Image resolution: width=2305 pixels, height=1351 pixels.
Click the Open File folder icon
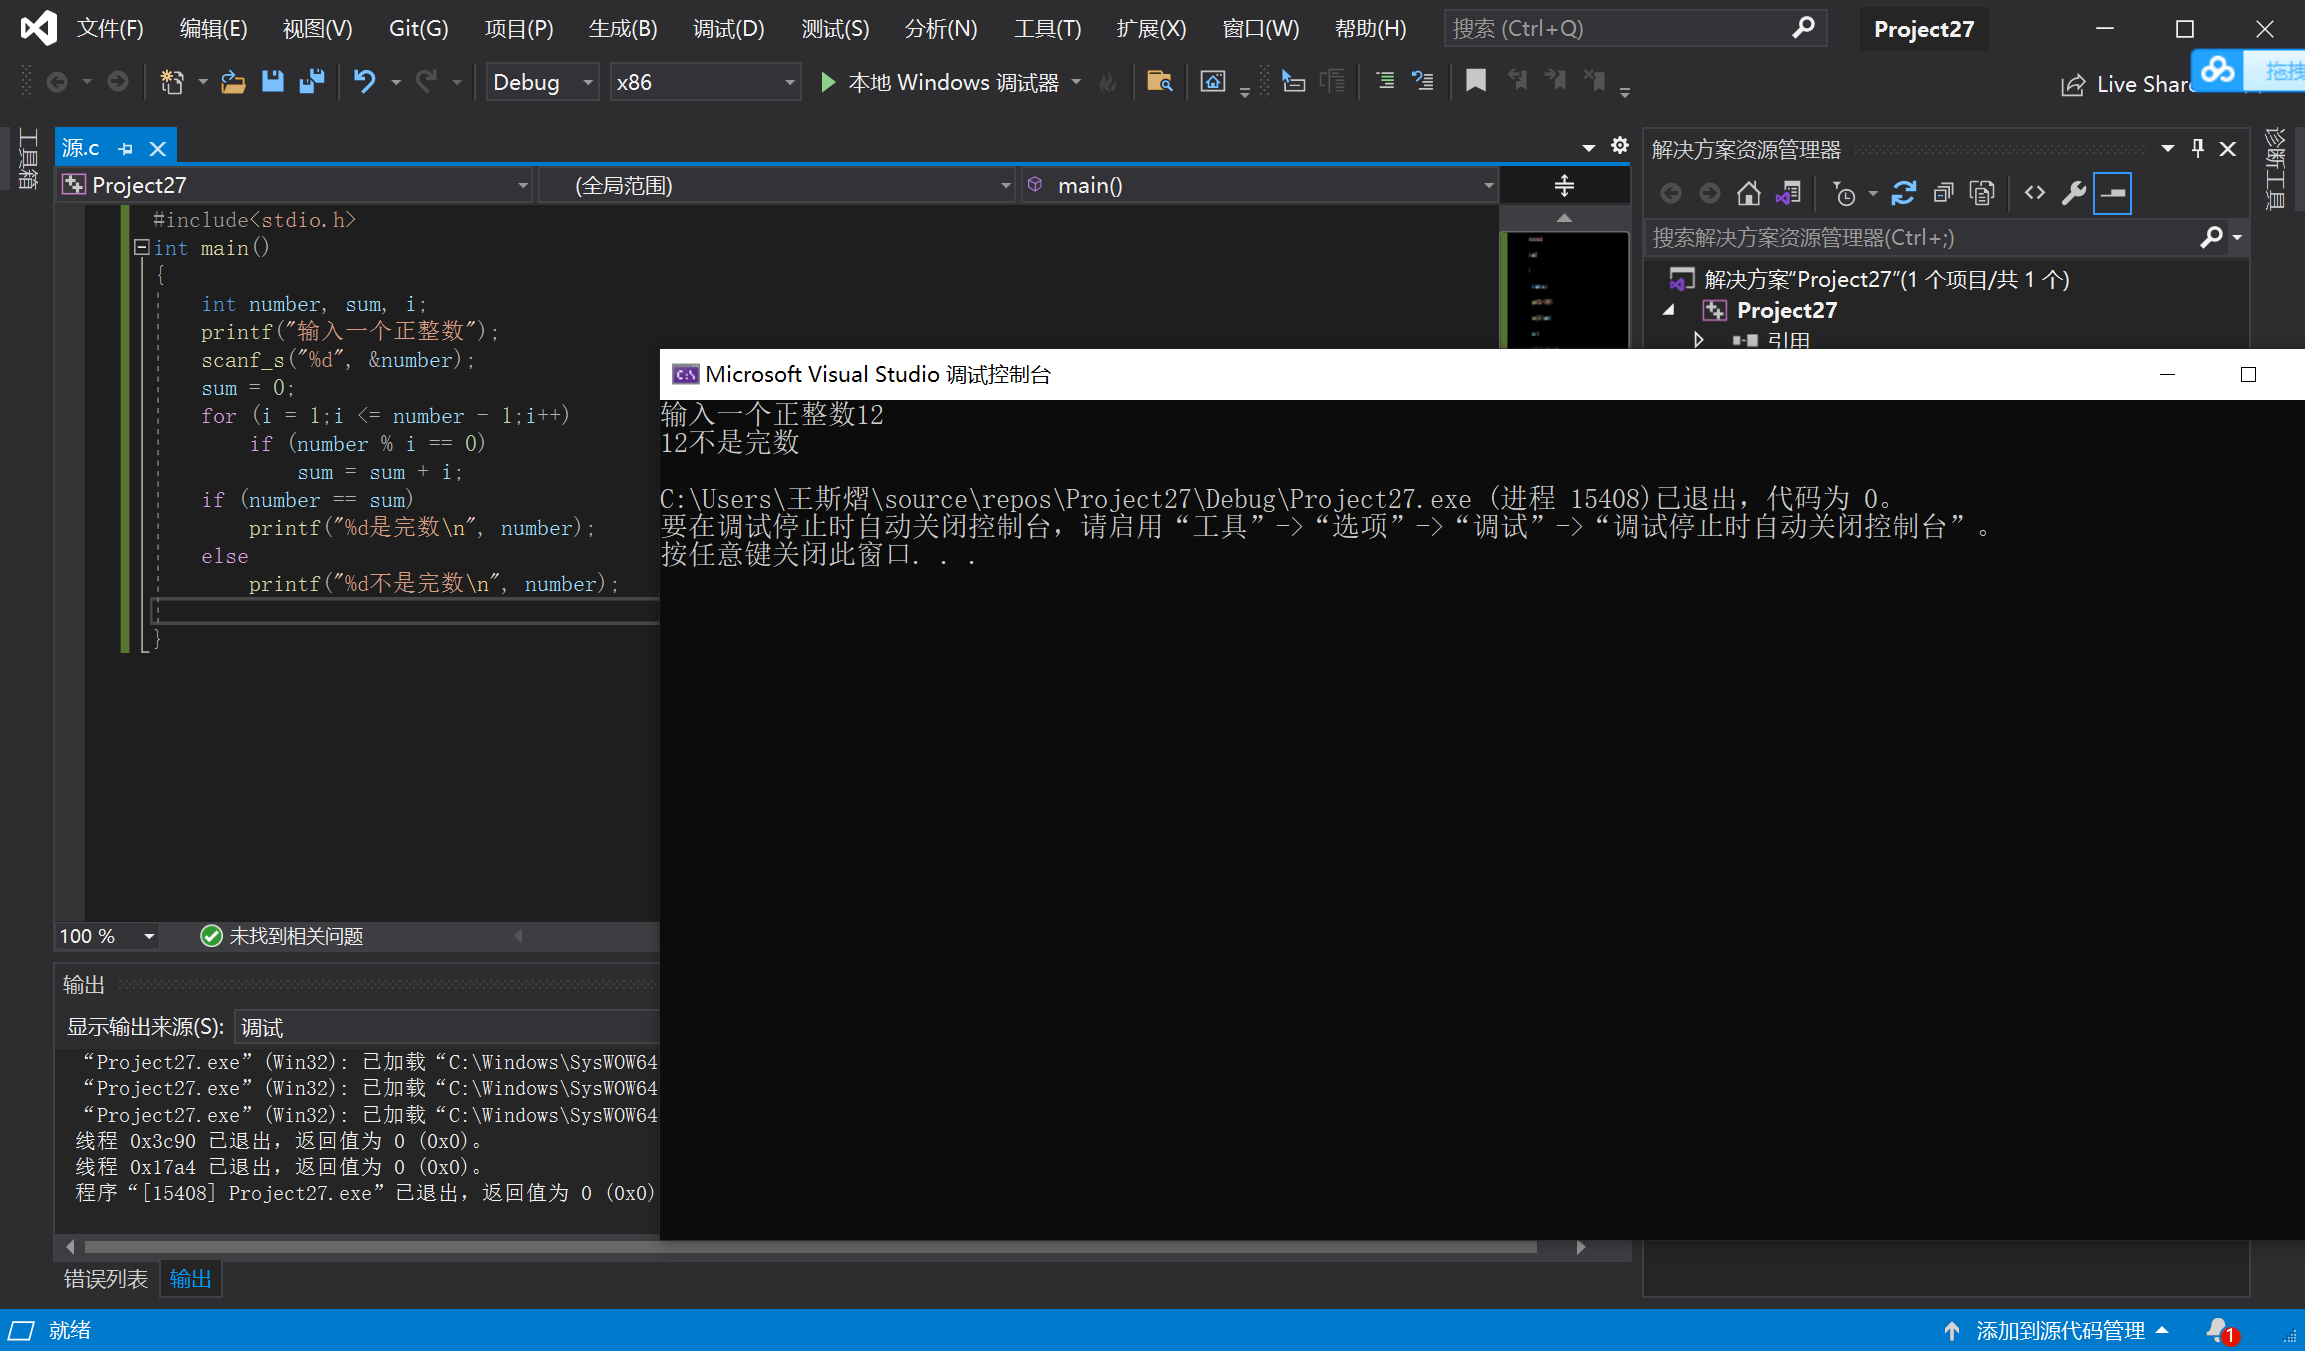coord(233,82)
